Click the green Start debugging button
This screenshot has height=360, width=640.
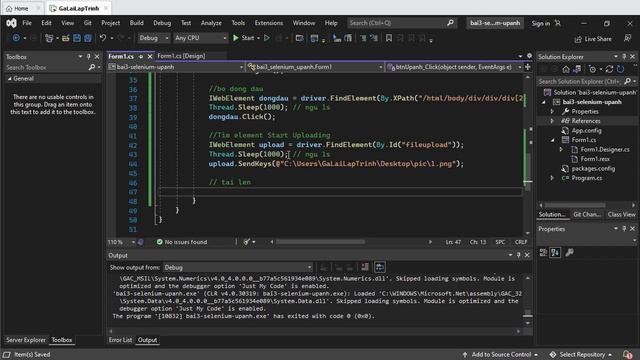coord(236,38)
